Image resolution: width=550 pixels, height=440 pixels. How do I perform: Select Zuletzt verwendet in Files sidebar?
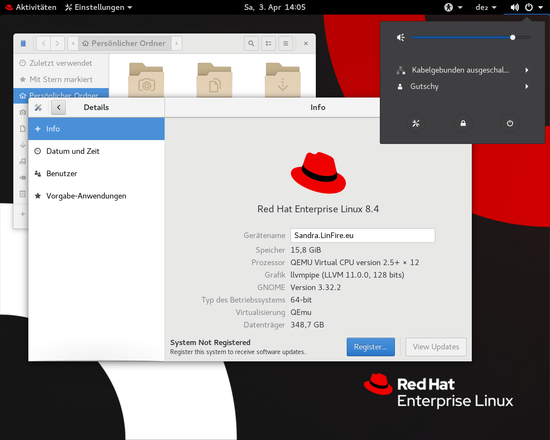(x=61, y=63)
